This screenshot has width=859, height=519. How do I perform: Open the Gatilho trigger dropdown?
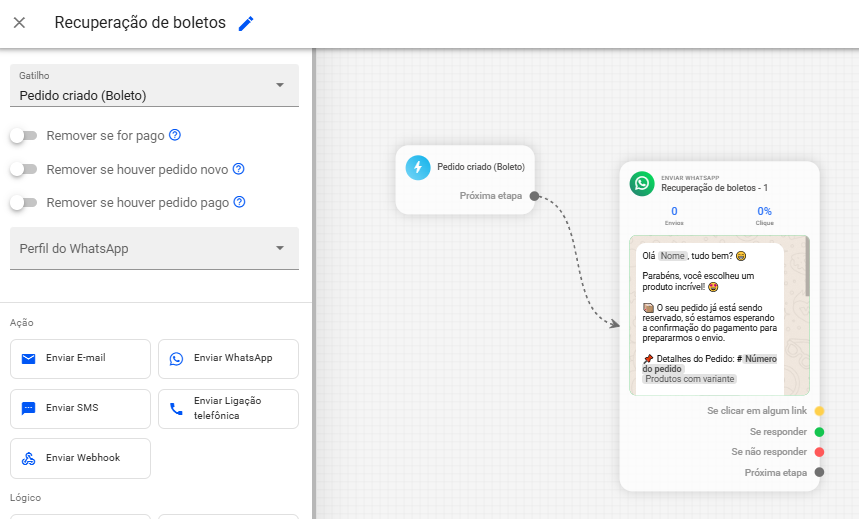[154, 86]
